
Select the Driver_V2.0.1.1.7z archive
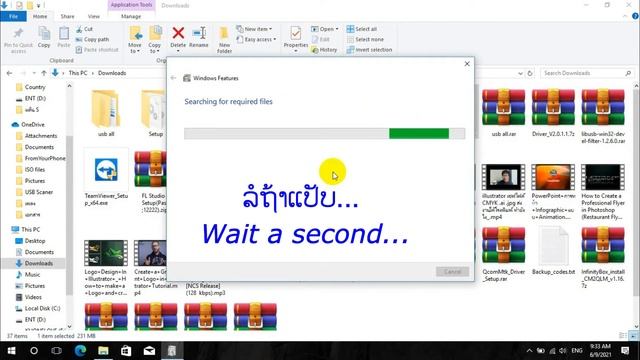click(553, 113)
